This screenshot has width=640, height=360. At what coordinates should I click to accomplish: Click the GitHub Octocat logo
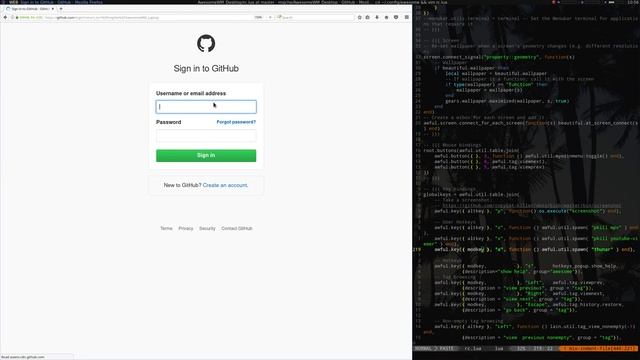point(206,43)
